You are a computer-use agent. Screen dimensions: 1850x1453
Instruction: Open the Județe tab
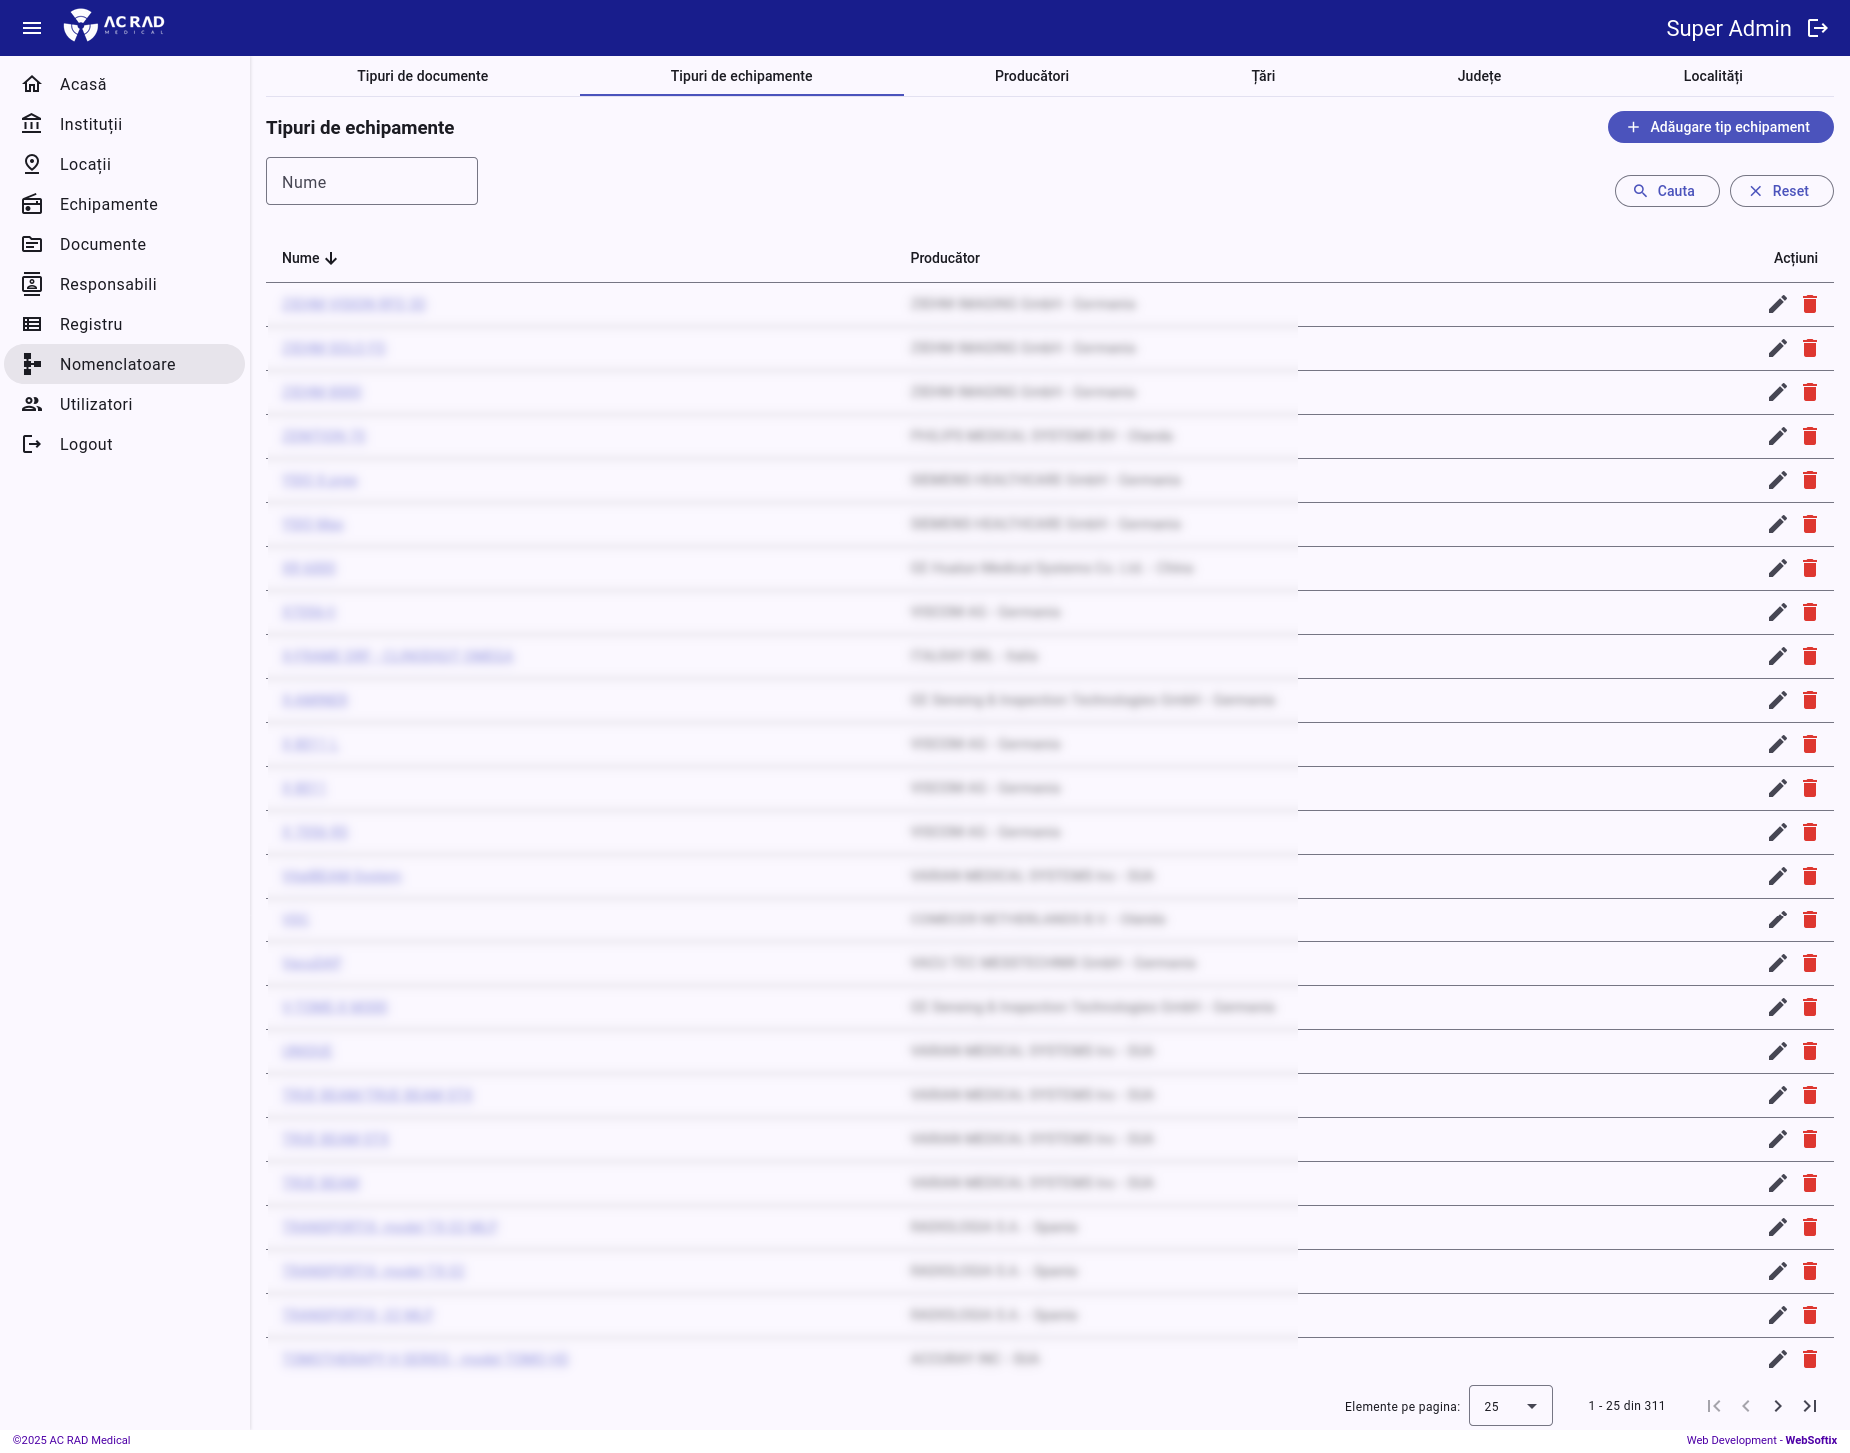point(1478,76)
